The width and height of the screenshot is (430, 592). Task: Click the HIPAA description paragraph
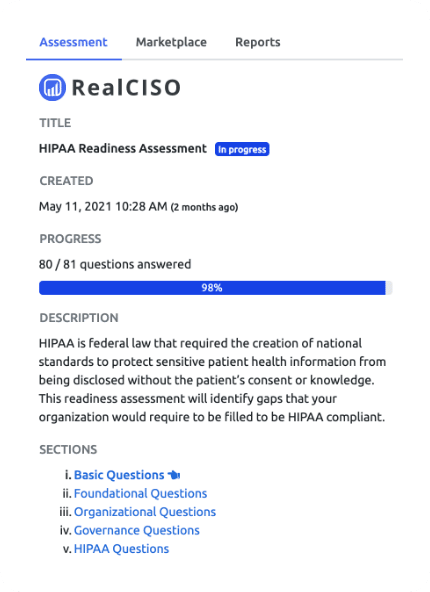tap(212, 380)
